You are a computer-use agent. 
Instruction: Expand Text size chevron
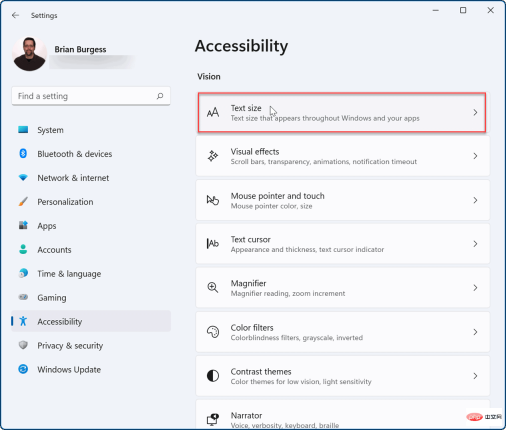(475, 113)
